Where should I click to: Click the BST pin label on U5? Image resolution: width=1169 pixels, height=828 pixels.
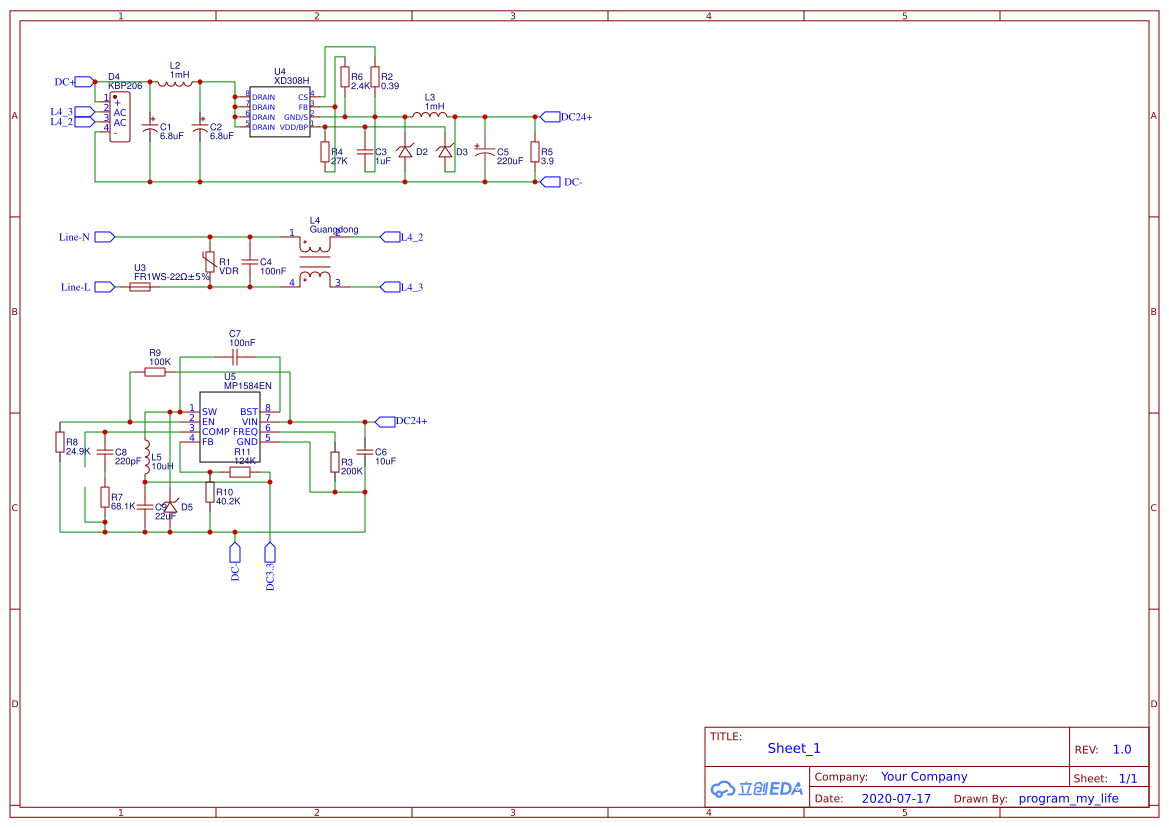249,412
